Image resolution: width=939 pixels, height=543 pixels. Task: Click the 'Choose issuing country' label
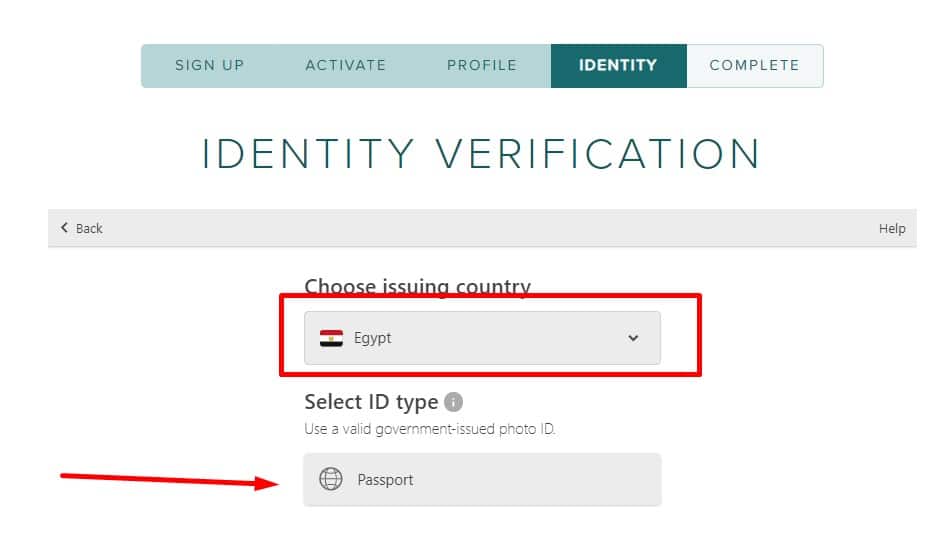coord(417,287)
